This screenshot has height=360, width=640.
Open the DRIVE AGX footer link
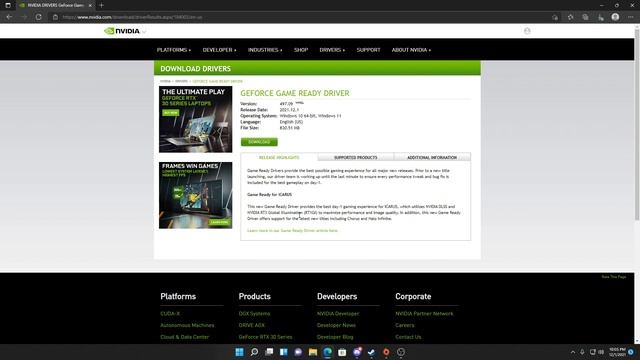(x=251, y=325)
